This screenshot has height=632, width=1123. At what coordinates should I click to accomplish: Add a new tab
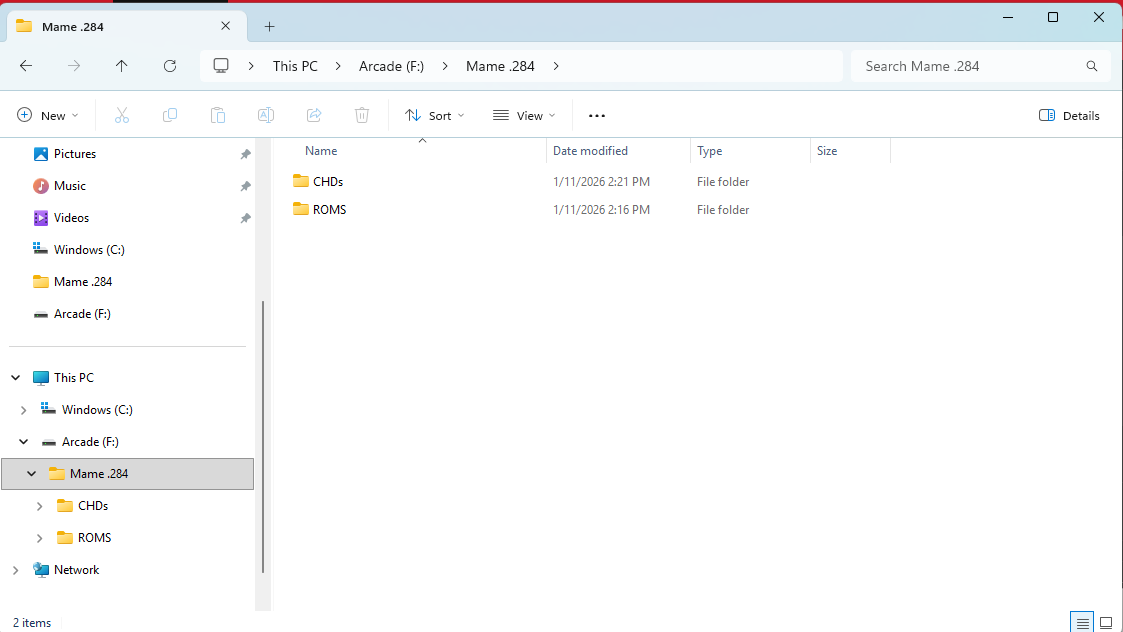(x=269, y=26)
